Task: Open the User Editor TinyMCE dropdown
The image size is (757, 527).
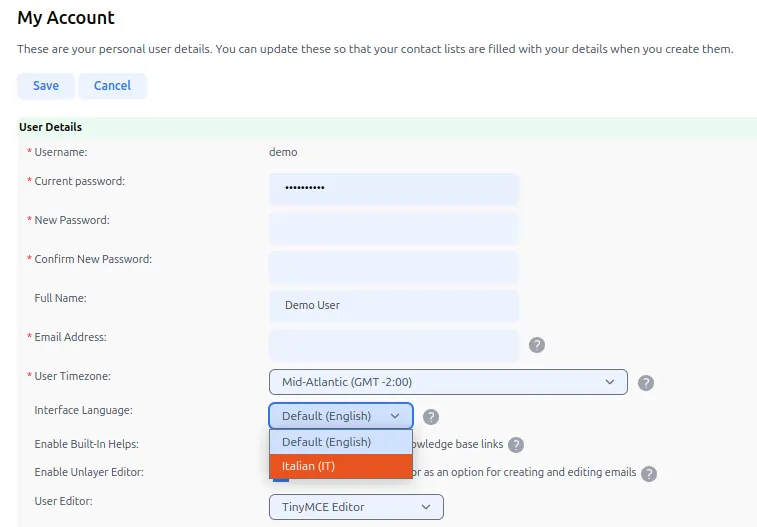Action: tap(356, 507)
